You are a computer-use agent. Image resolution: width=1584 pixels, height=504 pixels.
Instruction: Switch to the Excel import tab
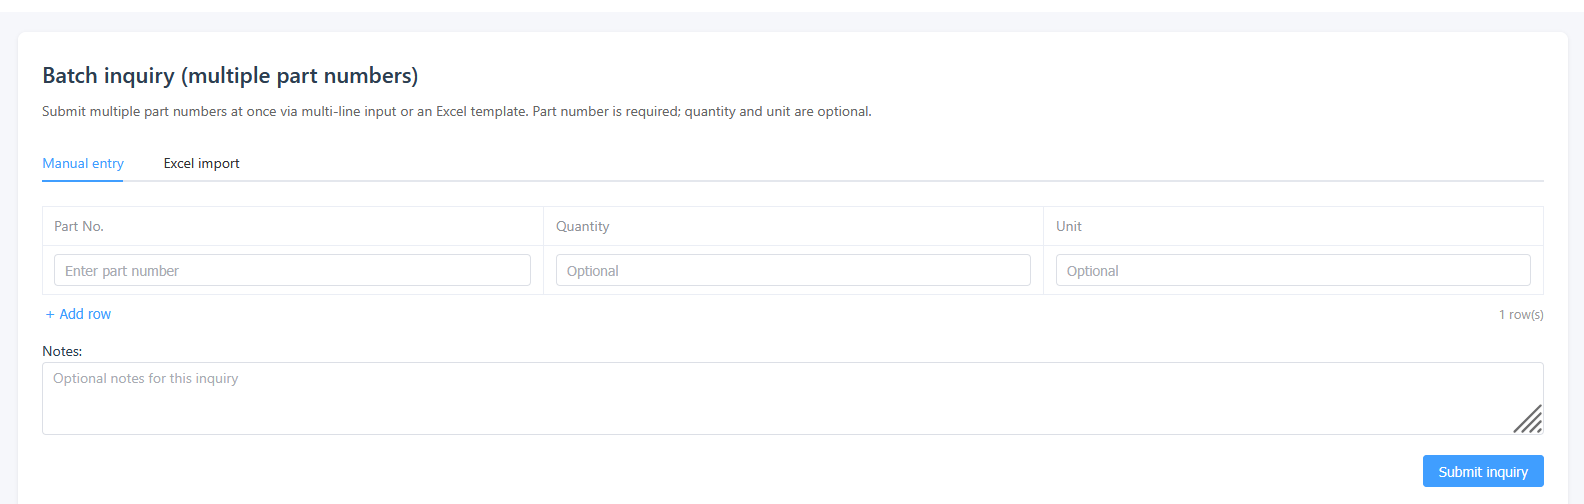[201, 163]
